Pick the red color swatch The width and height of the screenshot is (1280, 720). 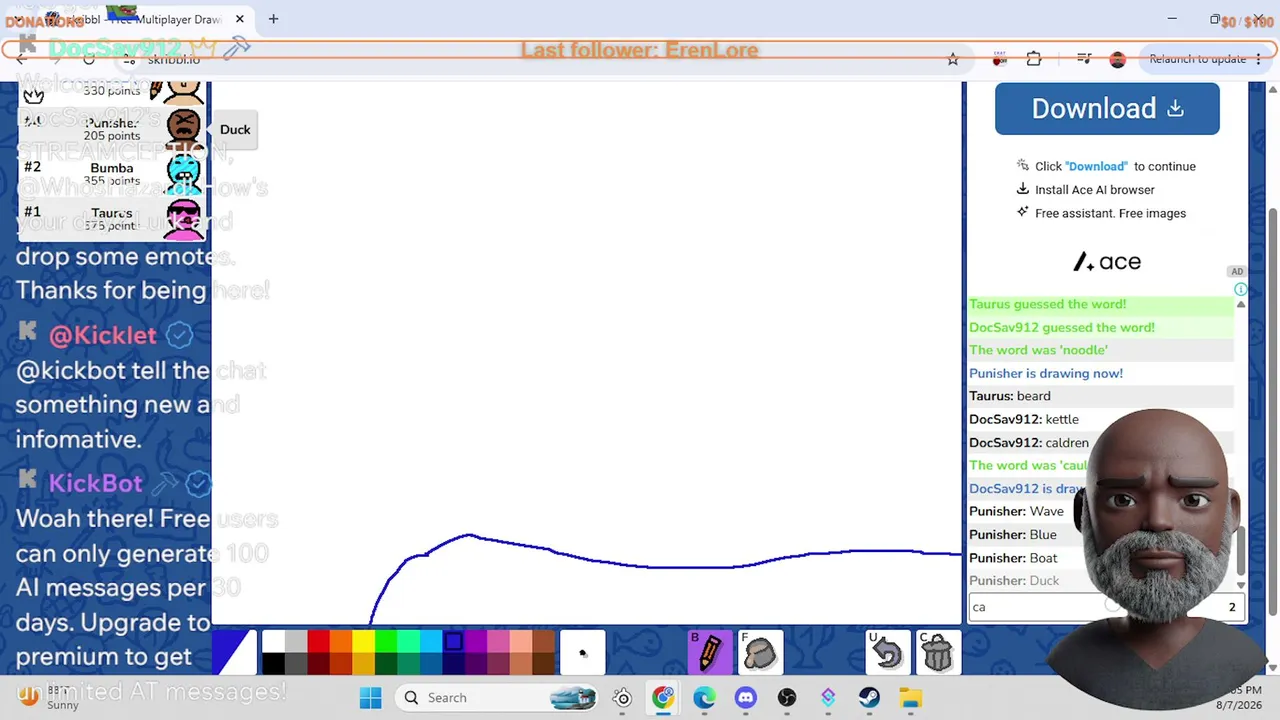click(318, 642)
